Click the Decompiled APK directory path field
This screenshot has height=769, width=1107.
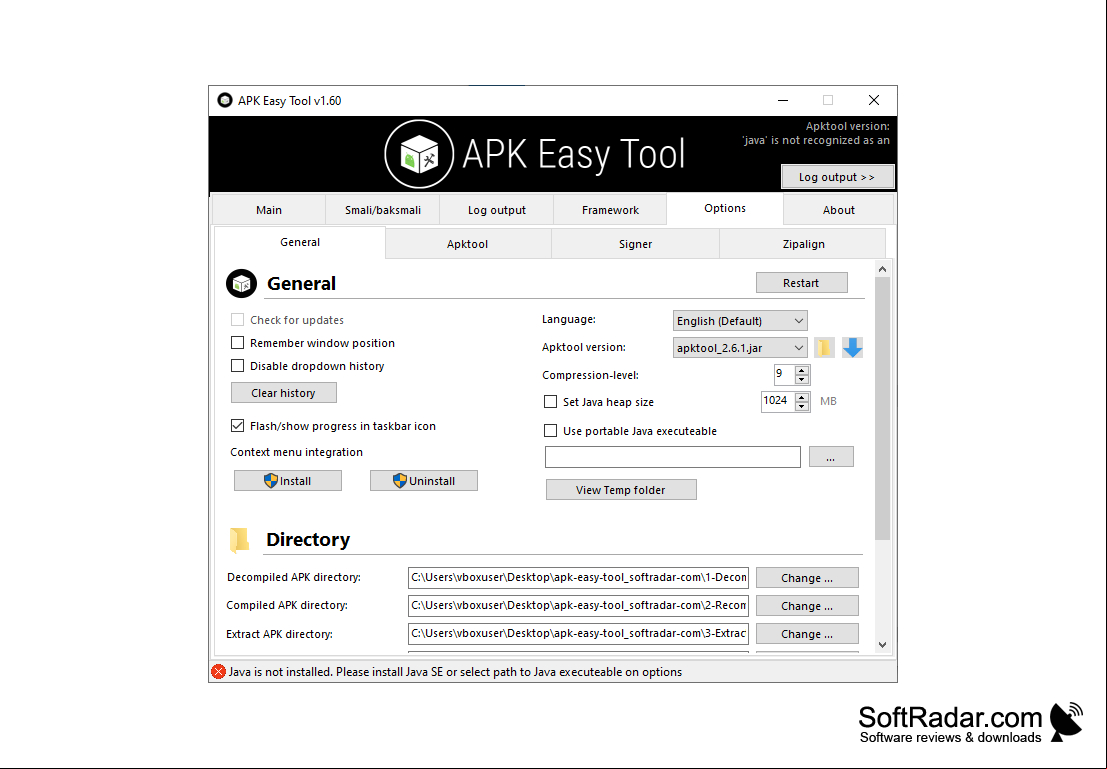point(578,578)
